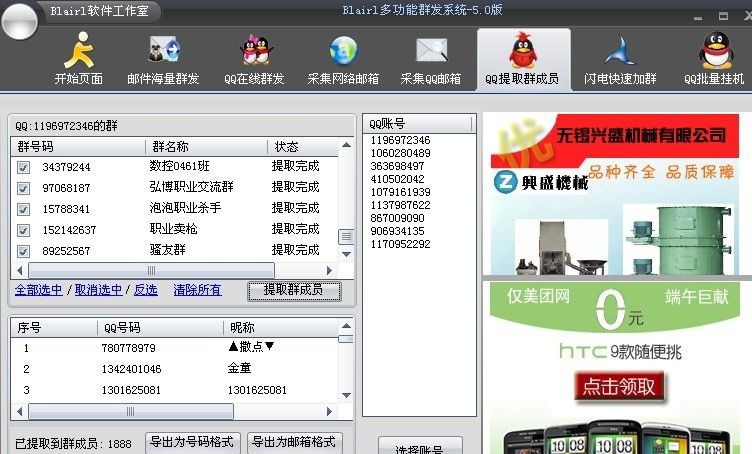Uncheck group 15788341 checkbox
This screenshot has width=752, height=454.
coord(23,209)
